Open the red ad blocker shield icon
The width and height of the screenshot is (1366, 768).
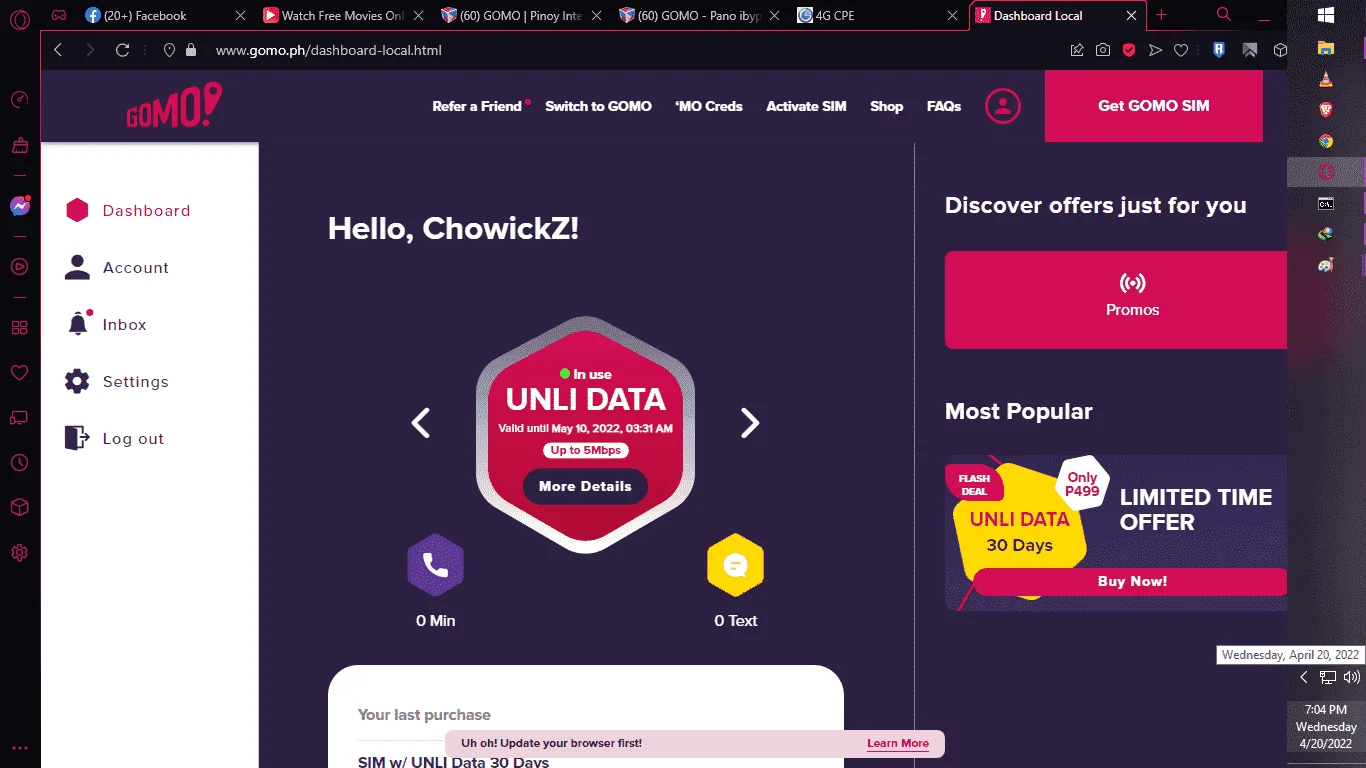(1129, 50)
